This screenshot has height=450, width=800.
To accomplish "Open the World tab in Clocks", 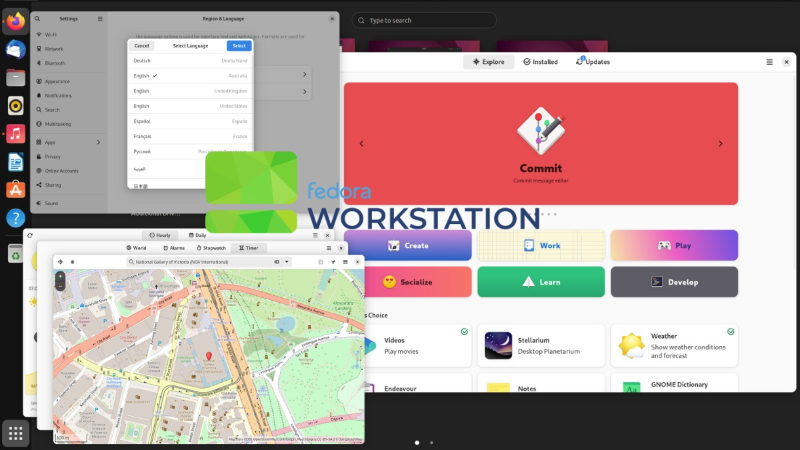I will tap(136, 248).
